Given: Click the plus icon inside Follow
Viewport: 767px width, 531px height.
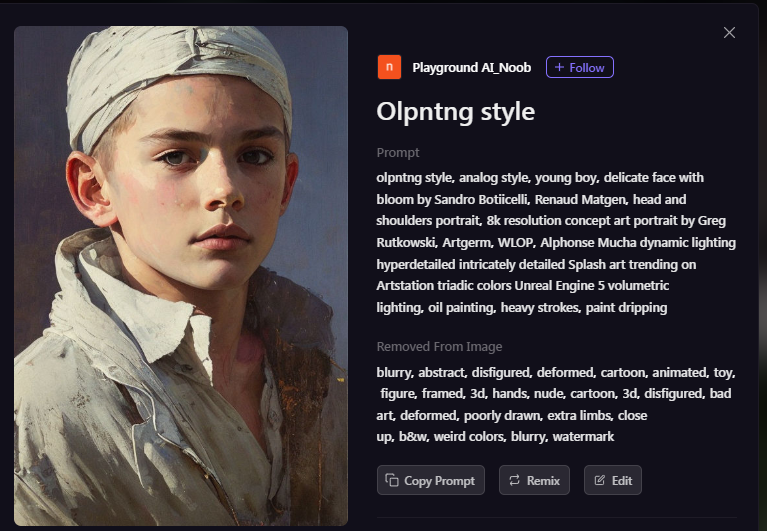Looking at the screenshot, I should coord(559,67).
